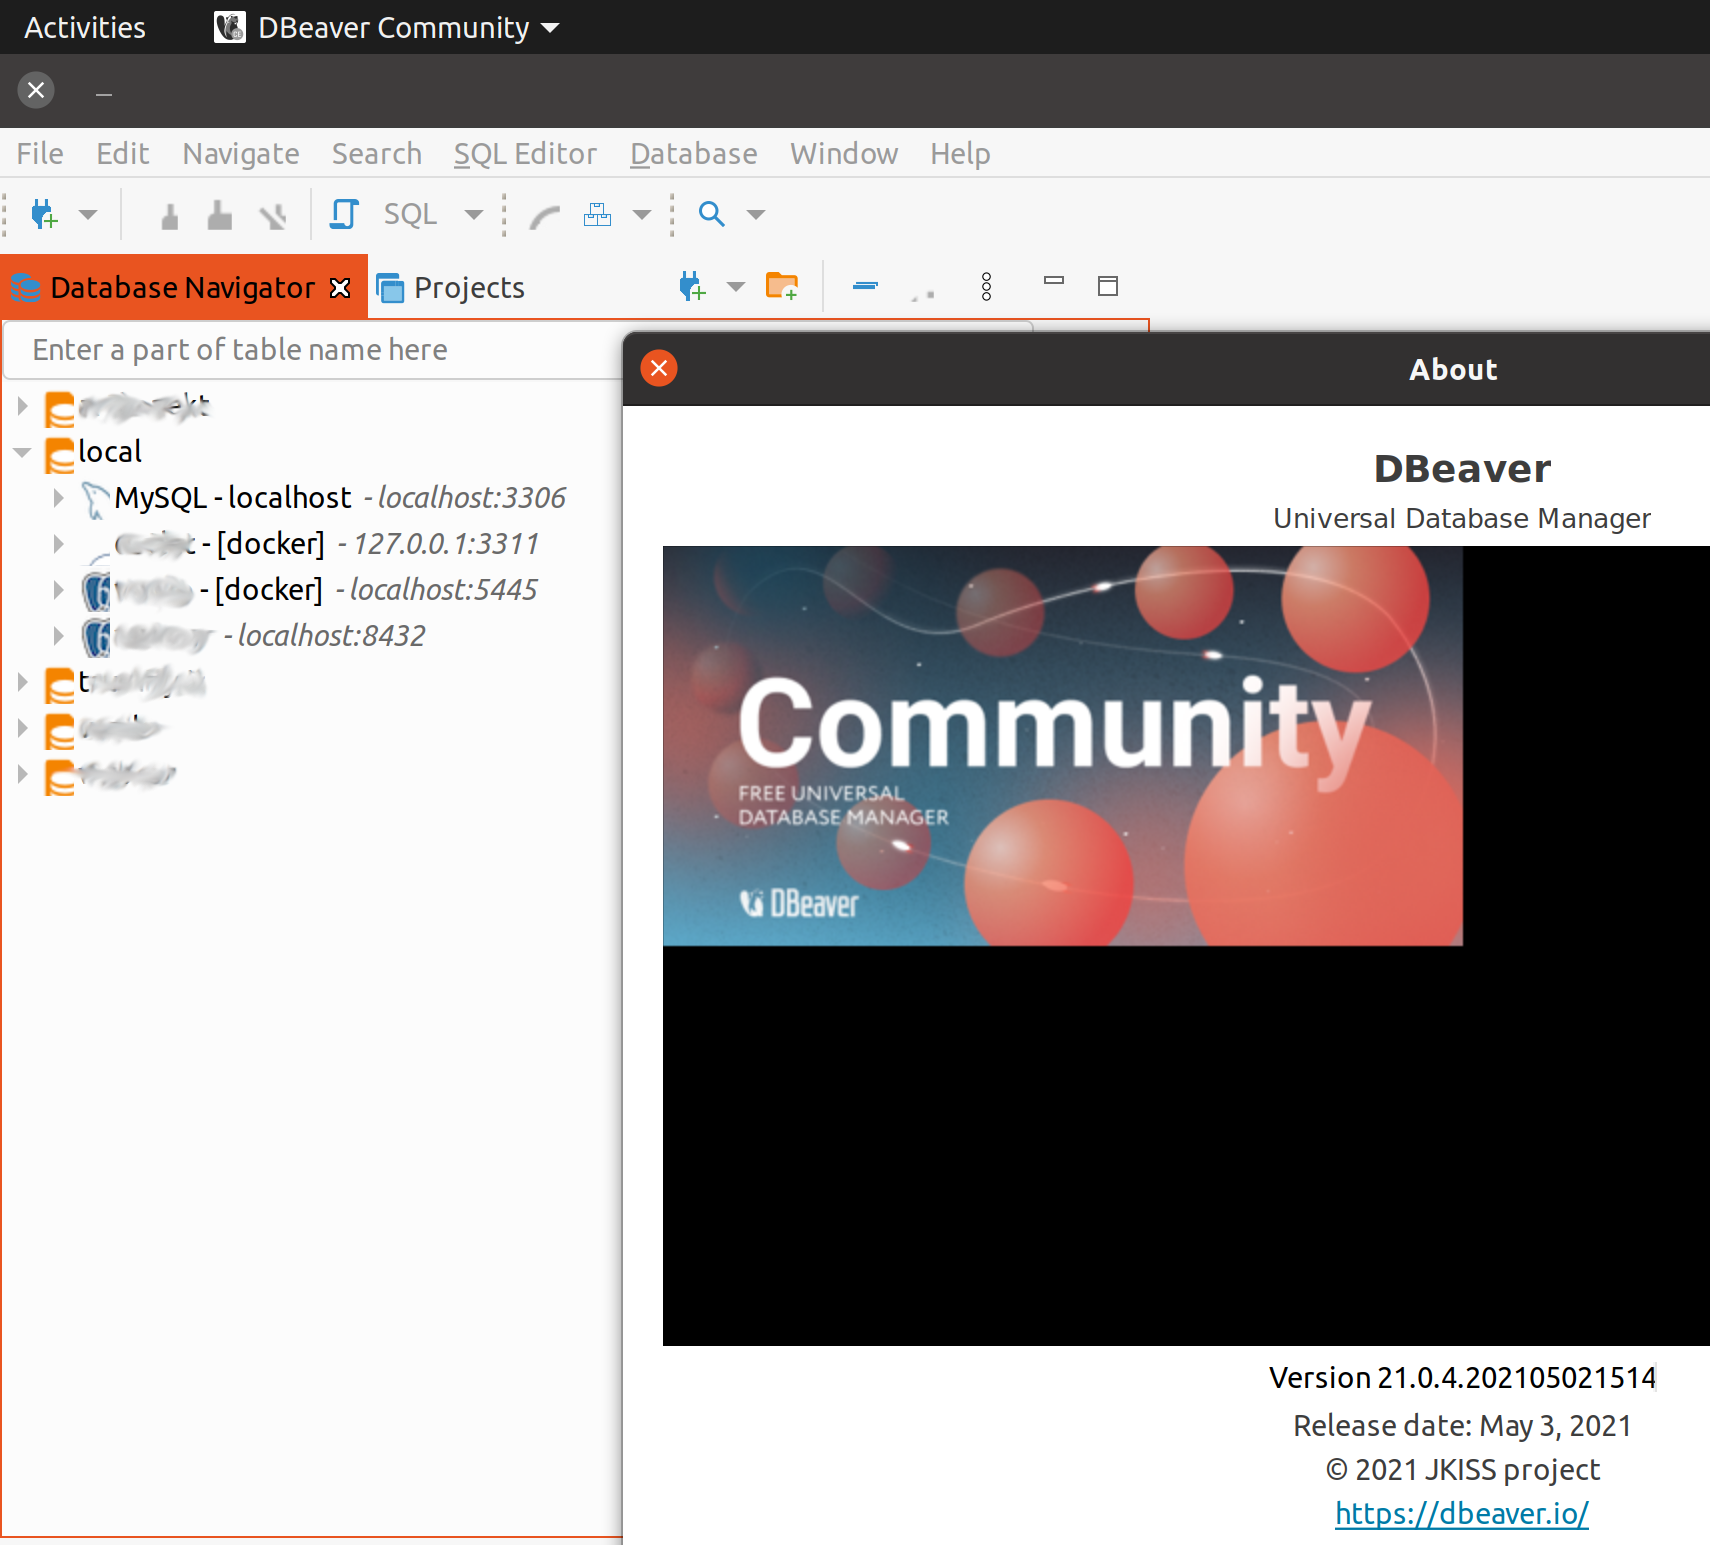Open a new SQL Editor script
The image size is (1710, 1545).
pos(343,214)
